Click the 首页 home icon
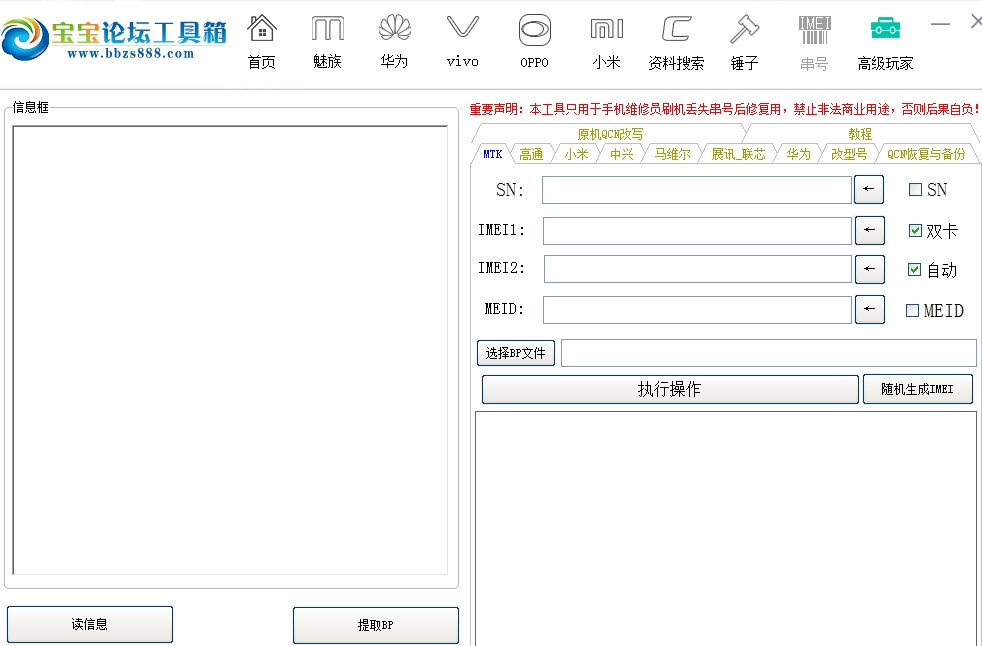 coord(261,40)
